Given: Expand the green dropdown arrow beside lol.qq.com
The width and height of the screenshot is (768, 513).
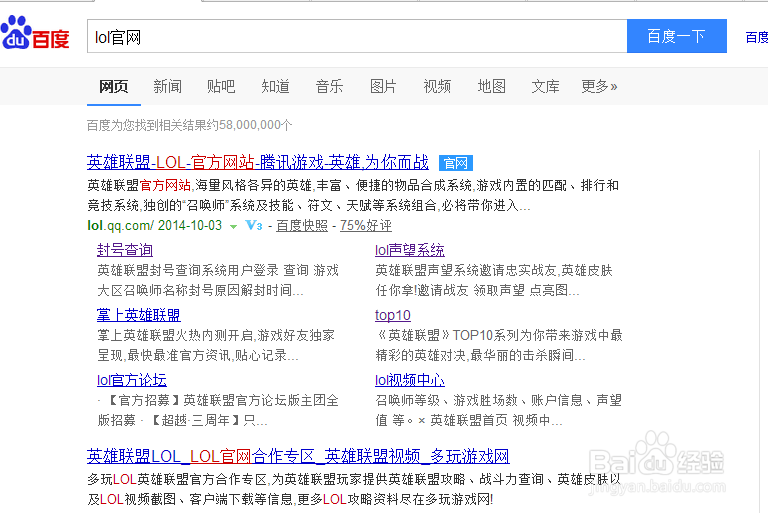Looking at the screenshot, I should (x=234, y=226).
